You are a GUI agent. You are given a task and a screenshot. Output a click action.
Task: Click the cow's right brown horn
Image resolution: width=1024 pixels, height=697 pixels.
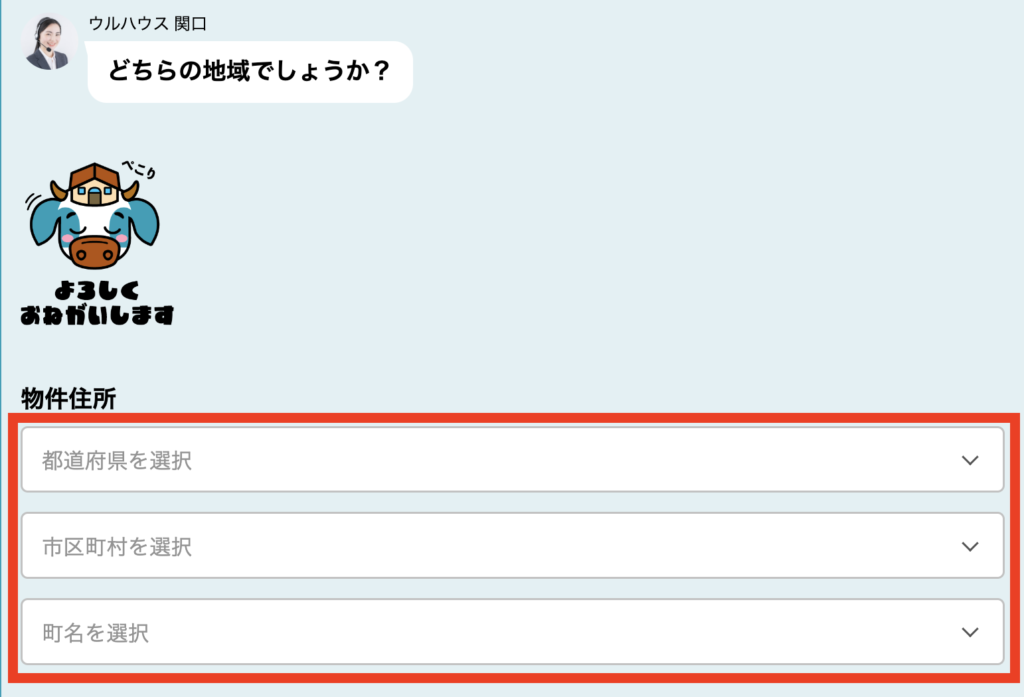click(x=130, y=189)
